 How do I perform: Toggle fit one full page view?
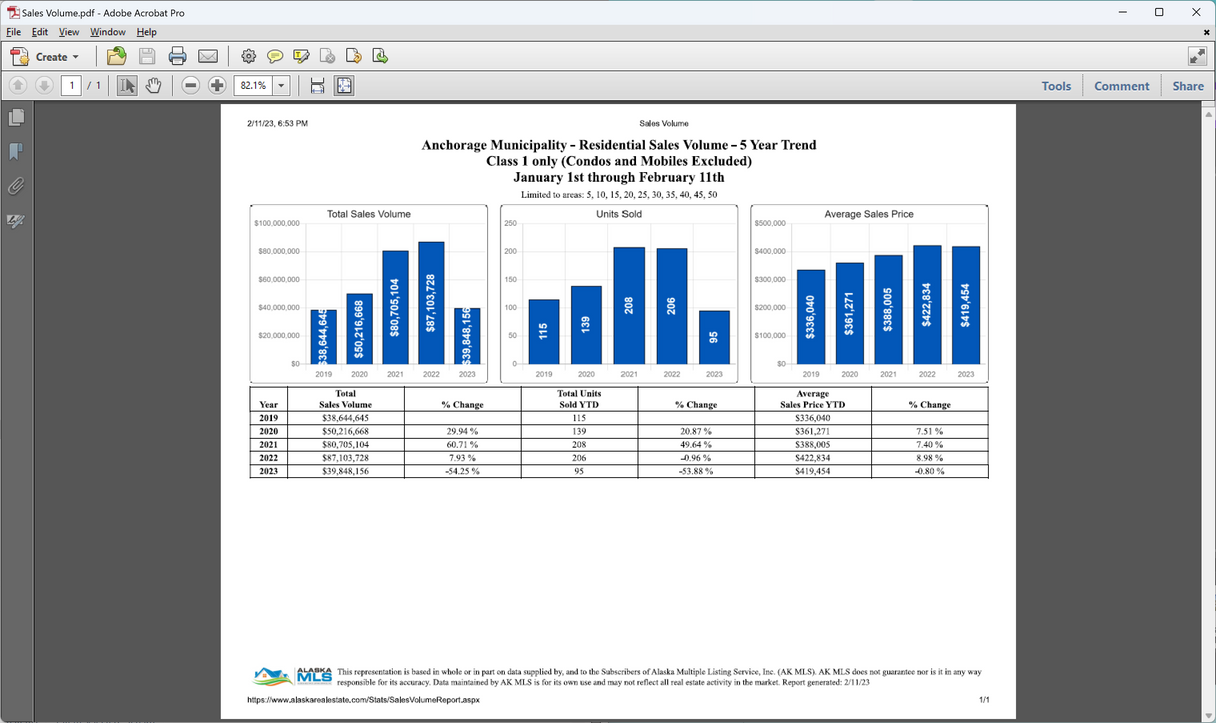[344, 86]
